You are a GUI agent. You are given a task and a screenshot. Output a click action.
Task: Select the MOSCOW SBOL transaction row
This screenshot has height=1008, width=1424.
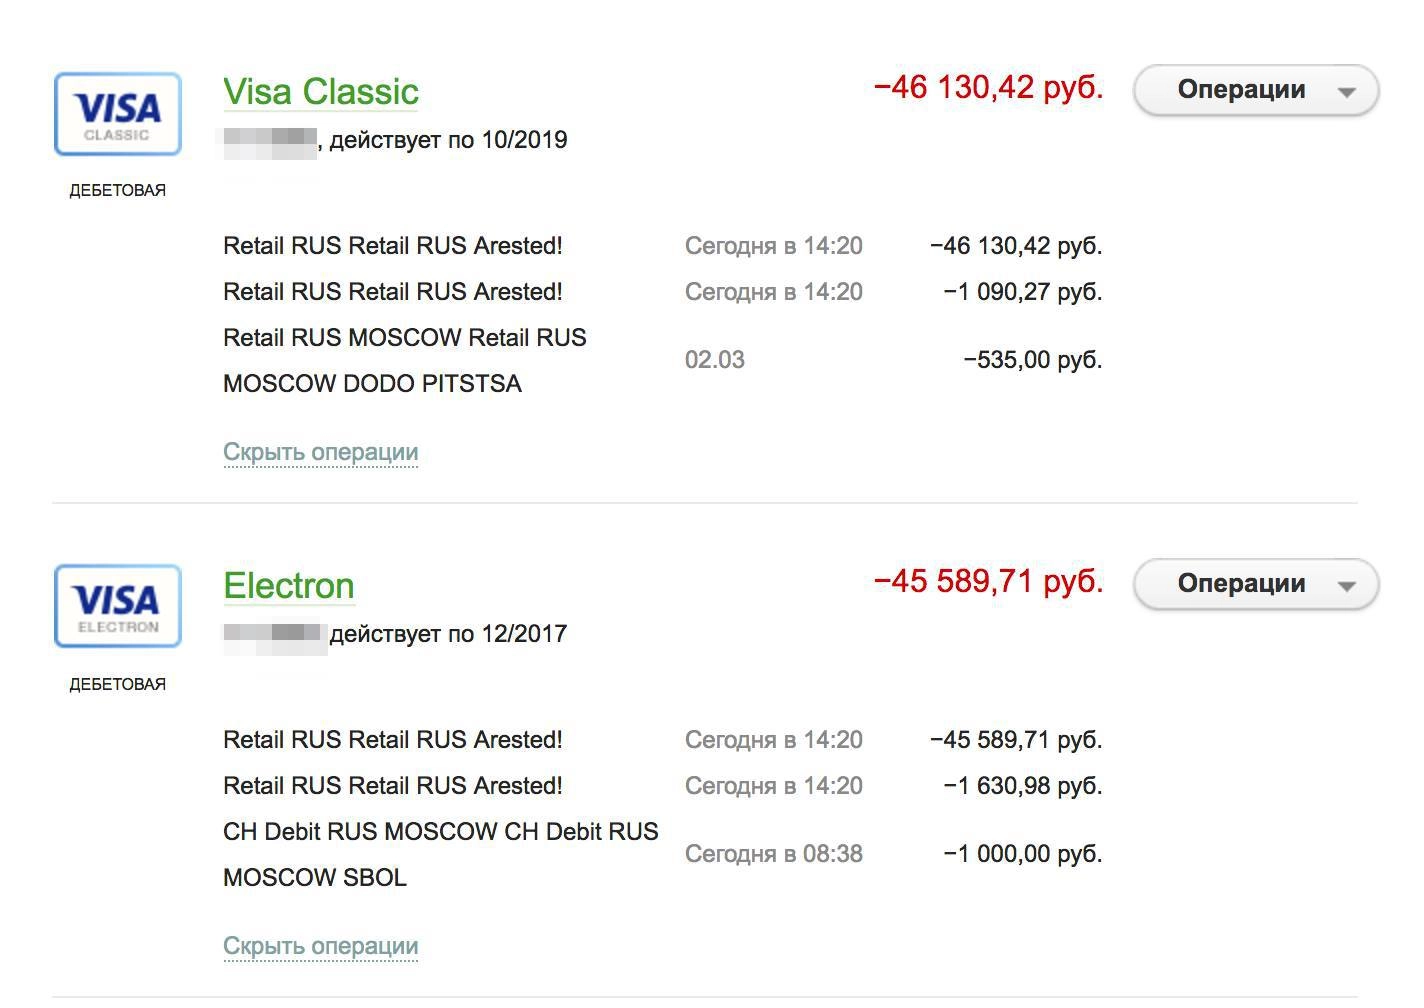pos(440,854)
